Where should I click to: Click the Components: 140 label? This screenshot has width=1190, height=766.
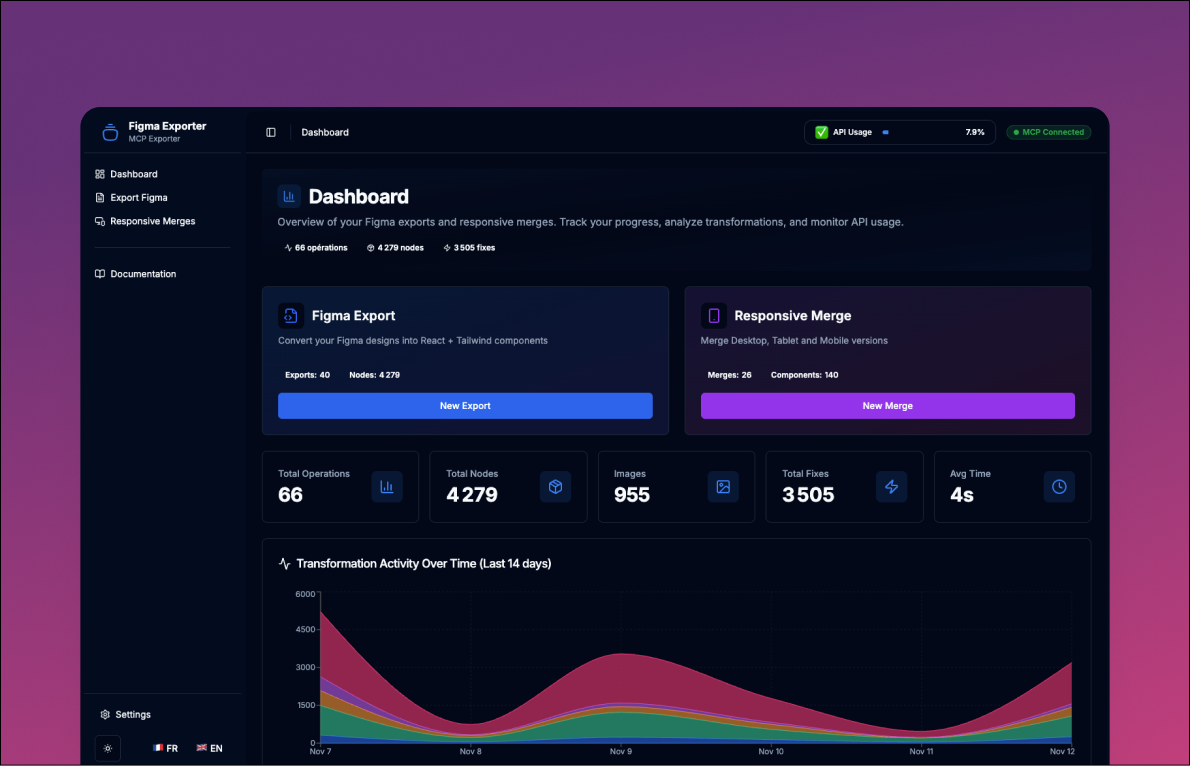804,375
